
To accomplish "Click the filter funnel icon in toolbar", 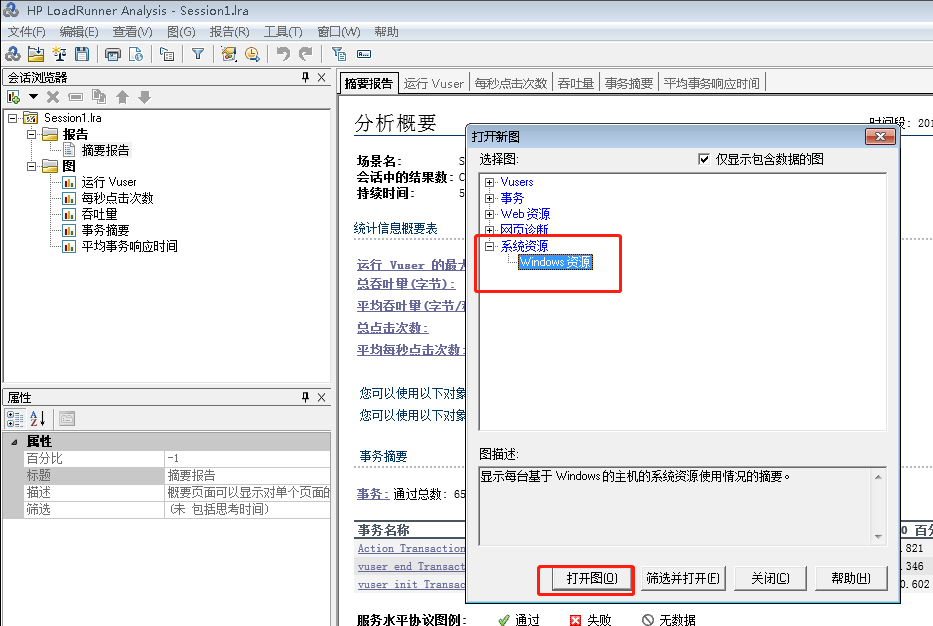I will [x=198, y=54].
